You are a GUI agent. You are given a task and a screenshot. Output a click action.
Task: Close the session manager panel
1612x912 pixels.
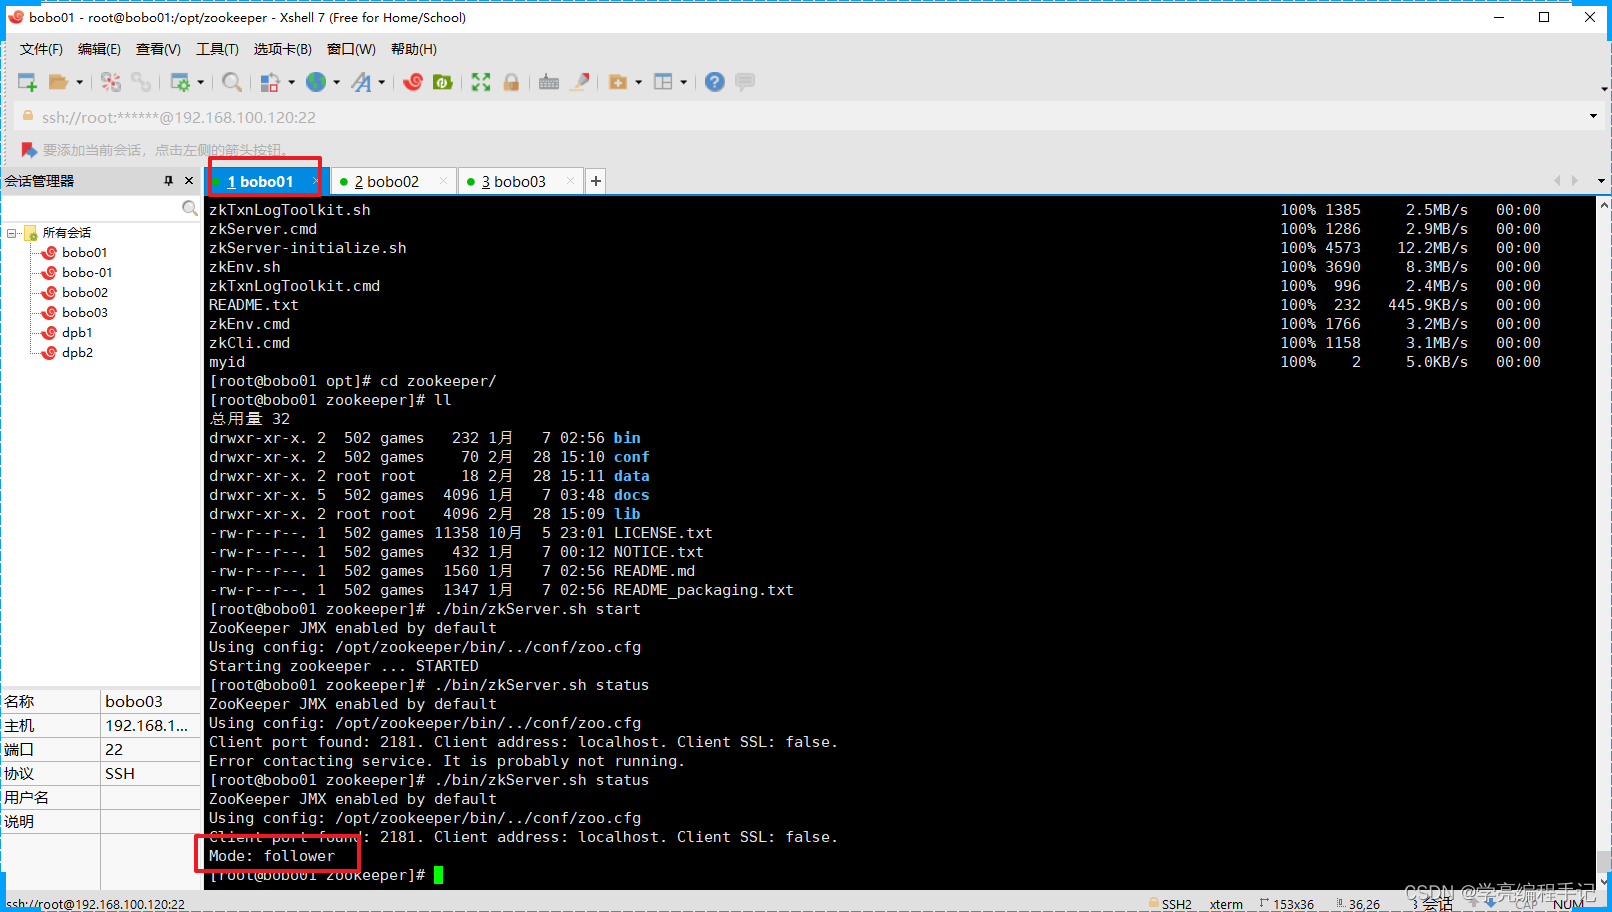189,181
